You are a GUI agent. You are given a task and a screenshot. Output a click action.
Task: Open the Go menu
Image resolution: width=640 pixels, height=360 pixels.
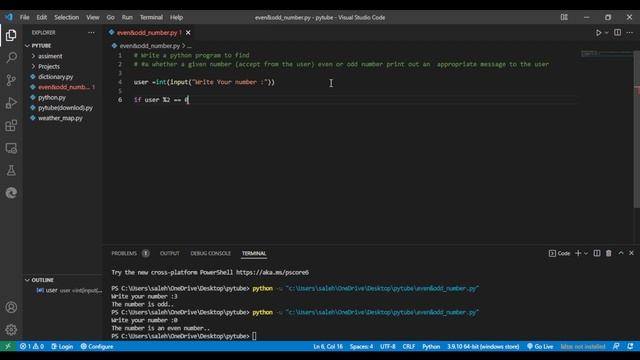coord(111,17)
